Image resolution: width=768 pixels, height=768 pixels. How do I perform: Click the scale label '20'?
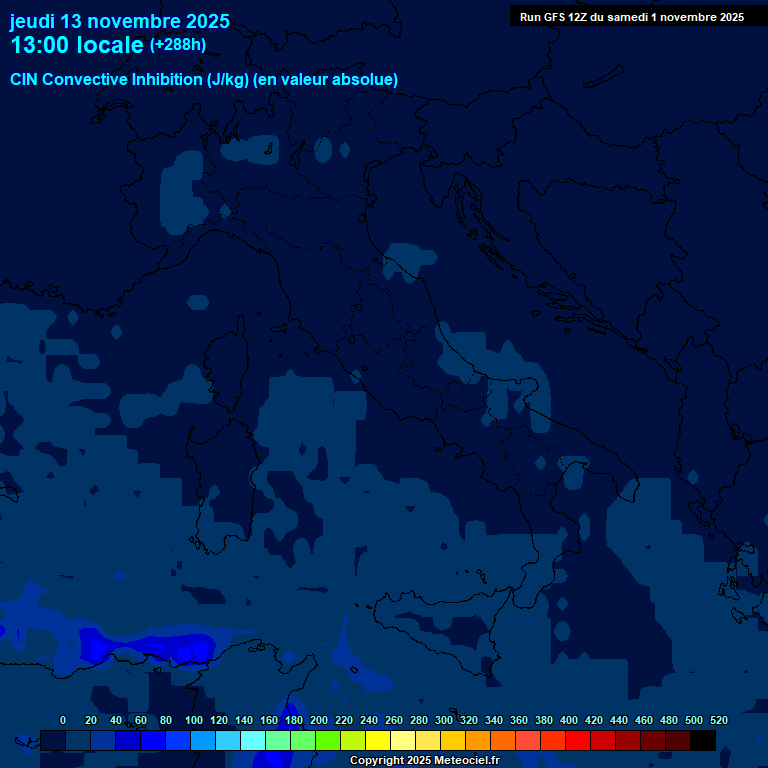coord(91,720)
